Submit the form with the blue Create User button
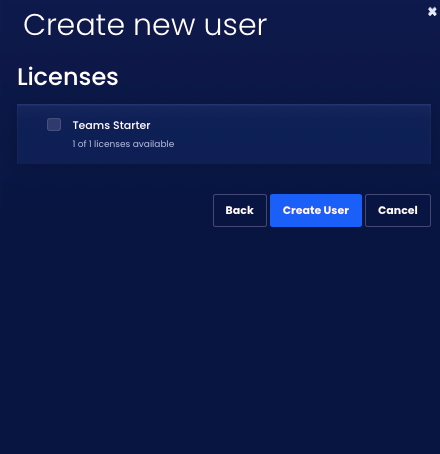 click(x=316, y=210)
